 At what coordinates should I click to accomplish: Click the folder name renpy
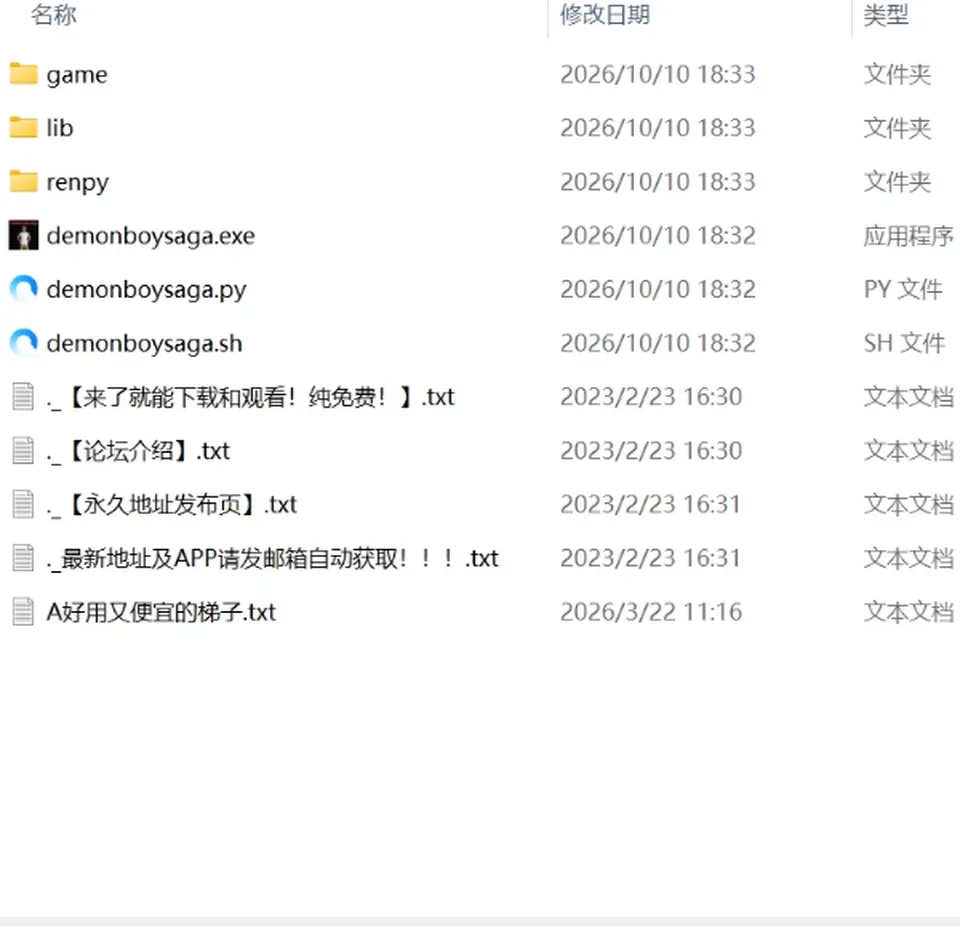[x=78, y=182]
